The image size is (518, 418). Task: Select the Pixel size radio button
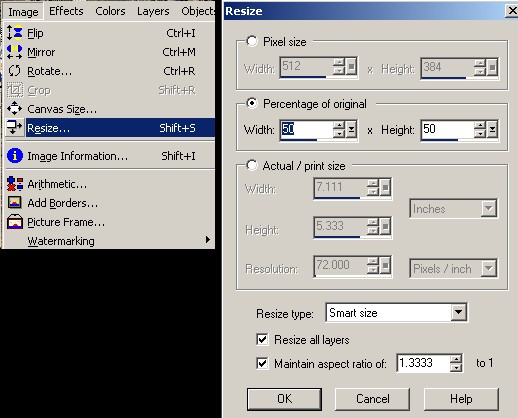click(x=252, y=41)
